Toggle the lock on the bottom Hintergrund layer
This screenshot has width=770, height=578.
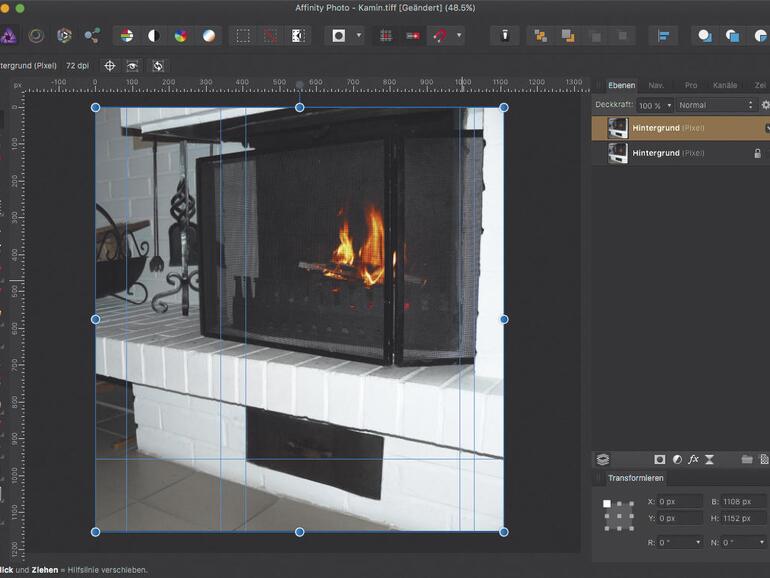point(757,153)
